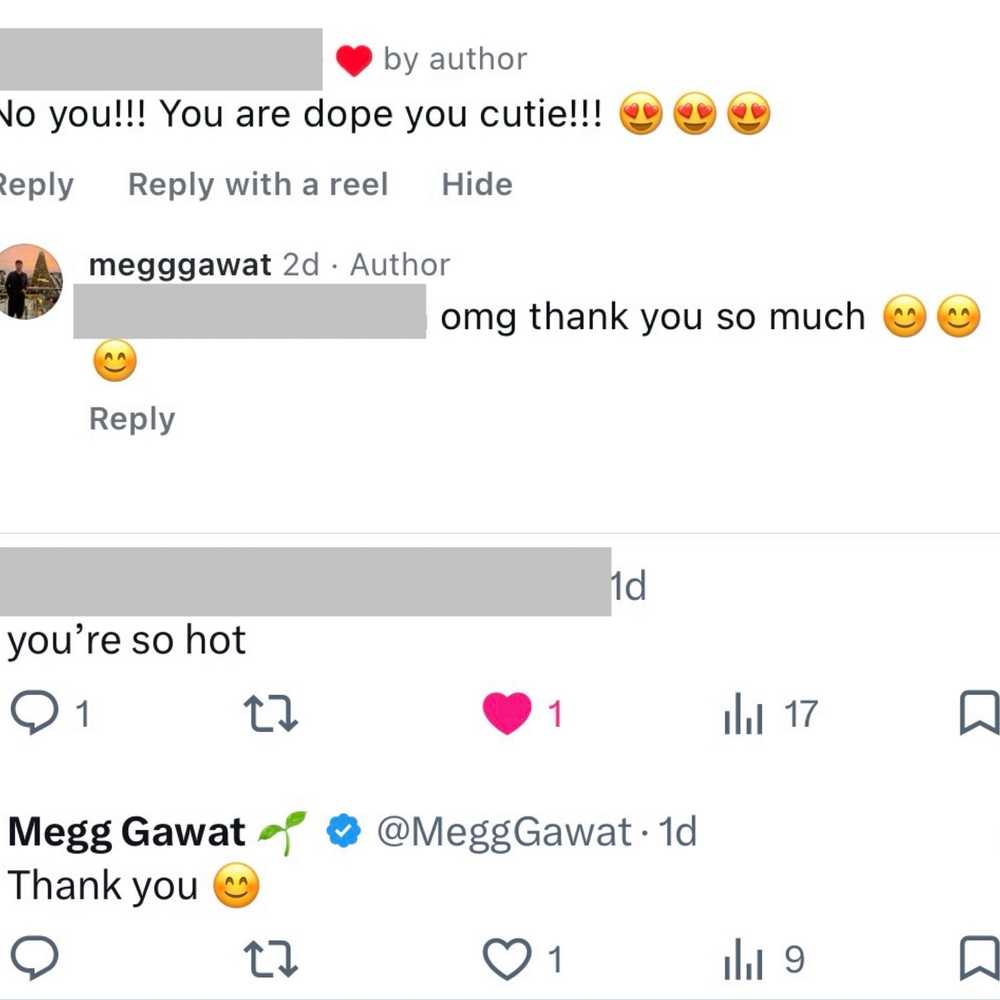Select "Reply with a reel"
1000x1000 pixels.
[258, 185]
